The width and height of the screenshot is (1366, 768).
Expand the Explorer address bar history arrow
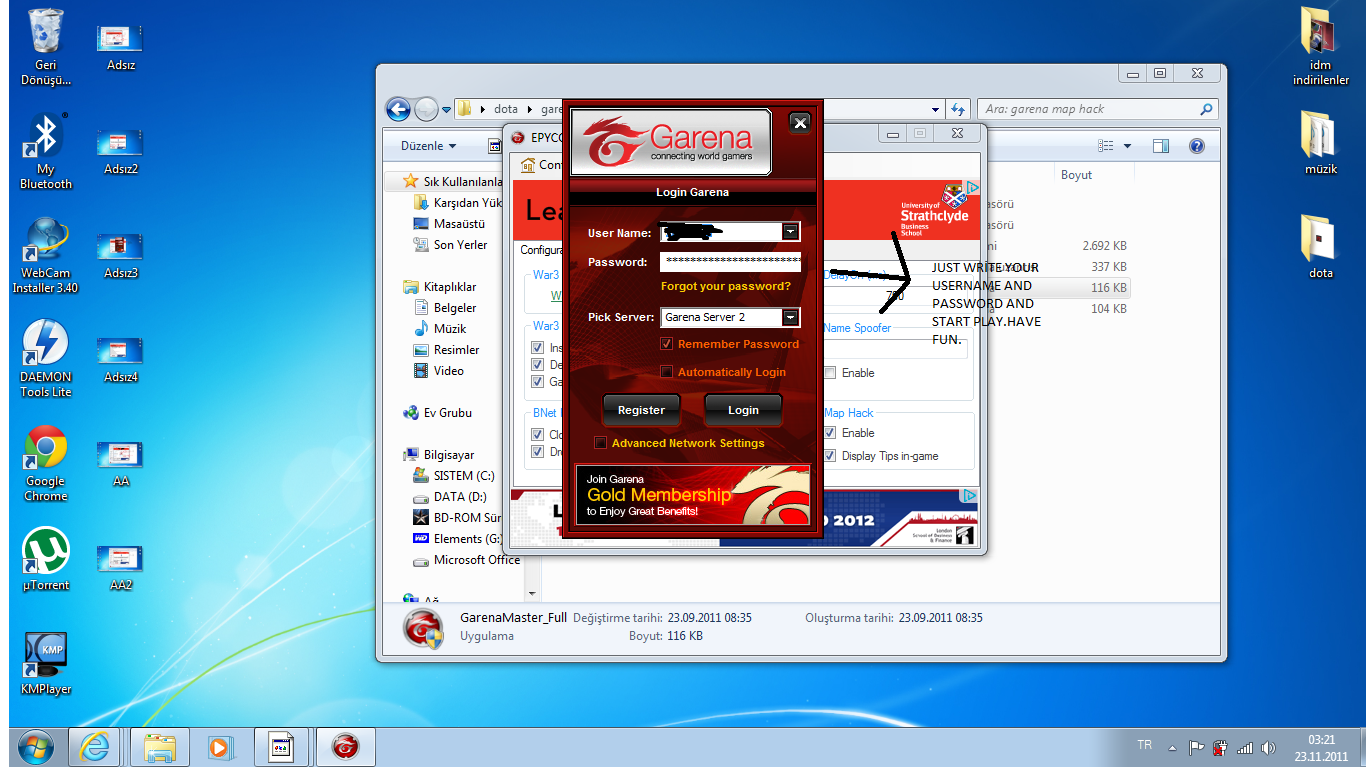point(936,109)
